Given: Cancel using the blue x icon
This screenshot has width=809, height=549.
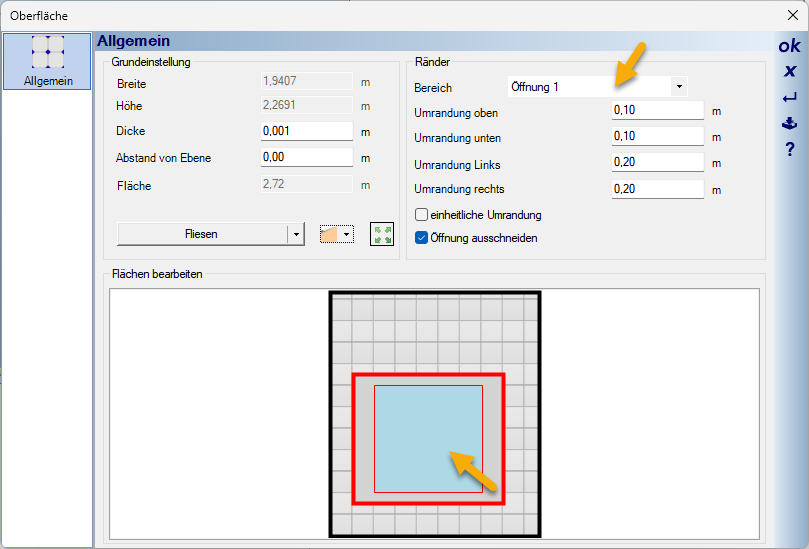Looking at the screenshot, I should coord(789,71).
